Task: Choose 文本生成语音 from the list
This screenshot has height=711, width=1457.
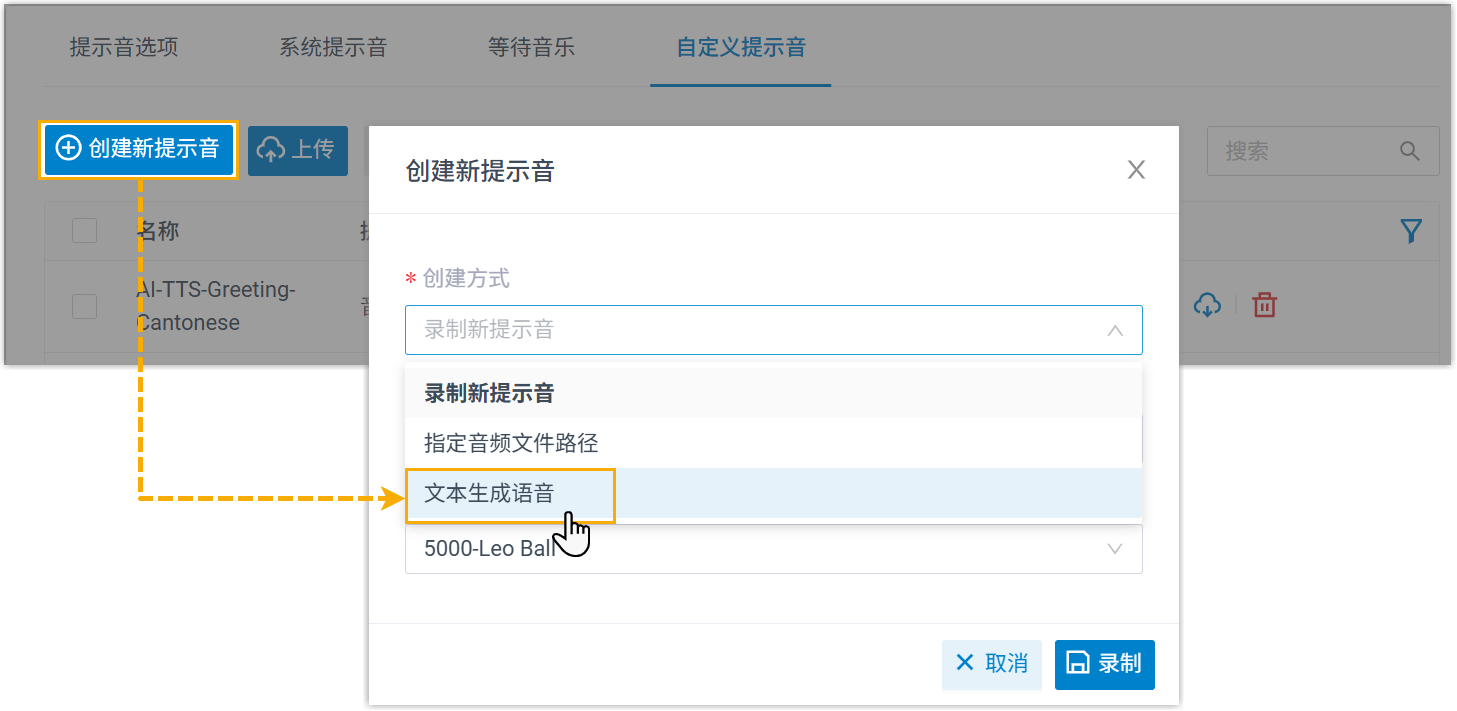Action: 490,493
